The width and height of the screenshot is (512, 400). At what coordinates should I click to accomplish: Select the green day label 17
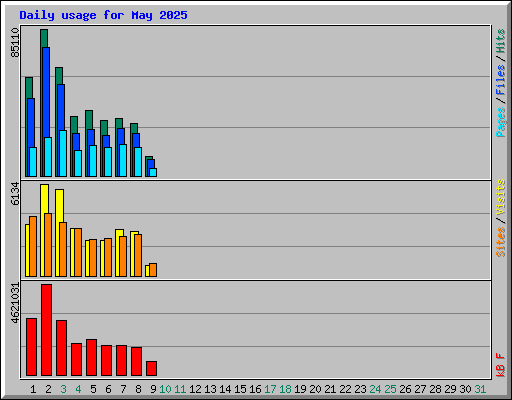[x=270, y=389]
